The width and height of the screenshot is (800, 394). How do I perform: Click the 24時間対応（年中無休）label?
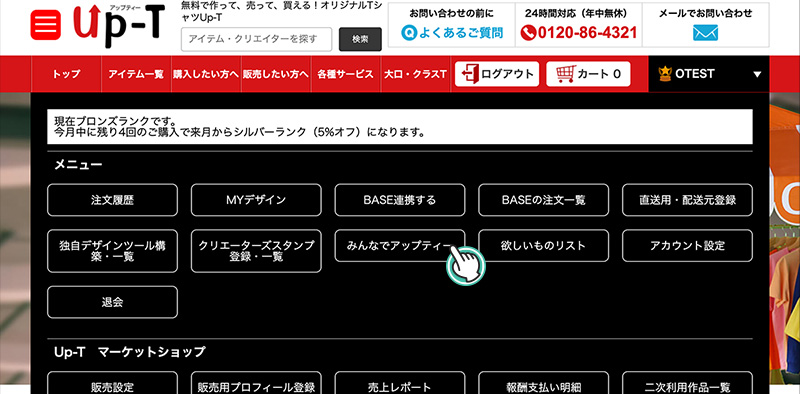579,14
